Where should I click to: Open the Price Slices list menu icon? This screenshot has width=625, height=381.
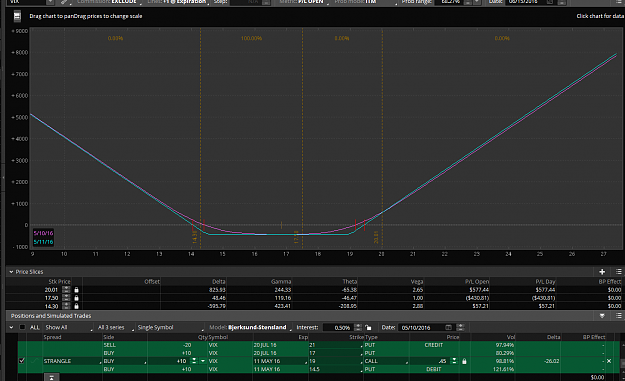(x=619, y=272)
